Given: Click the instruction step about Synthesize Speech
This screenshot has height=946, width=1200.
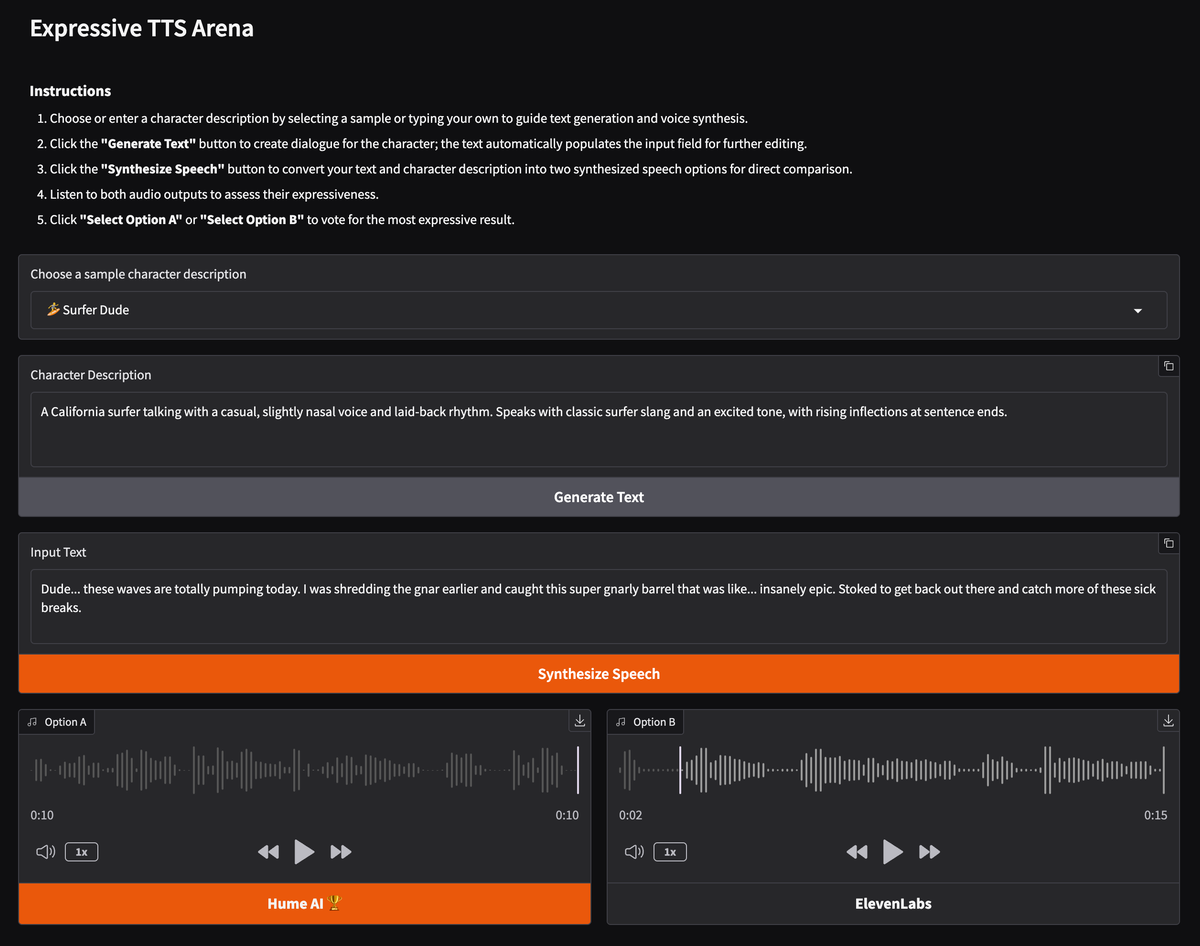Looking at the screenshot, I should point(451,169).
